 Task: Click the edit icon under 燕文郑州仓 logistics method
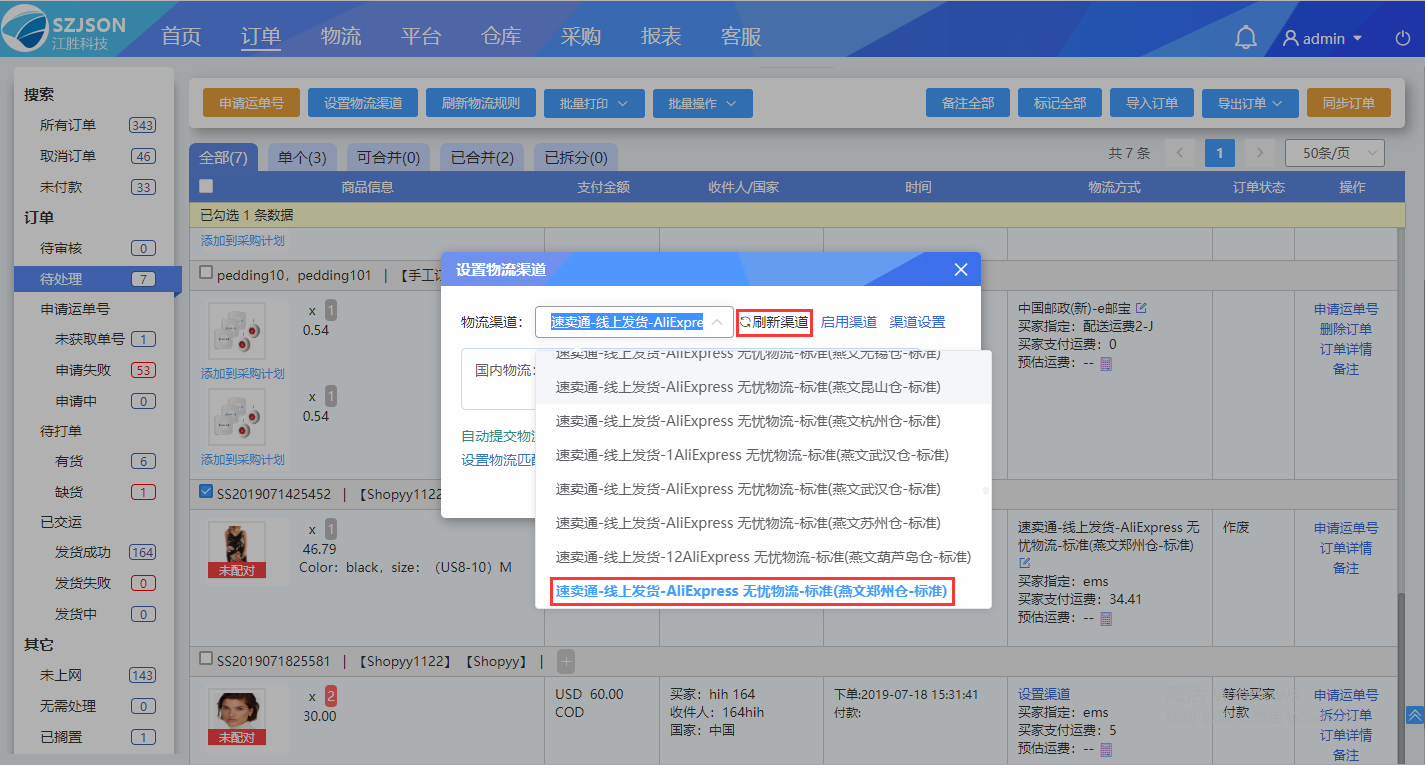1024,564
